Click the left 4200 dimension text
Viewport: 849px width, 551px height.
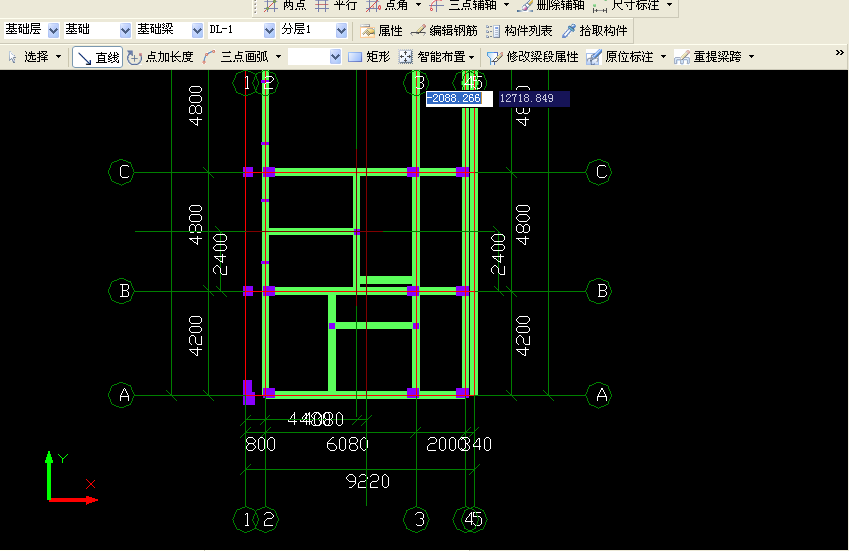pos(195,336)
